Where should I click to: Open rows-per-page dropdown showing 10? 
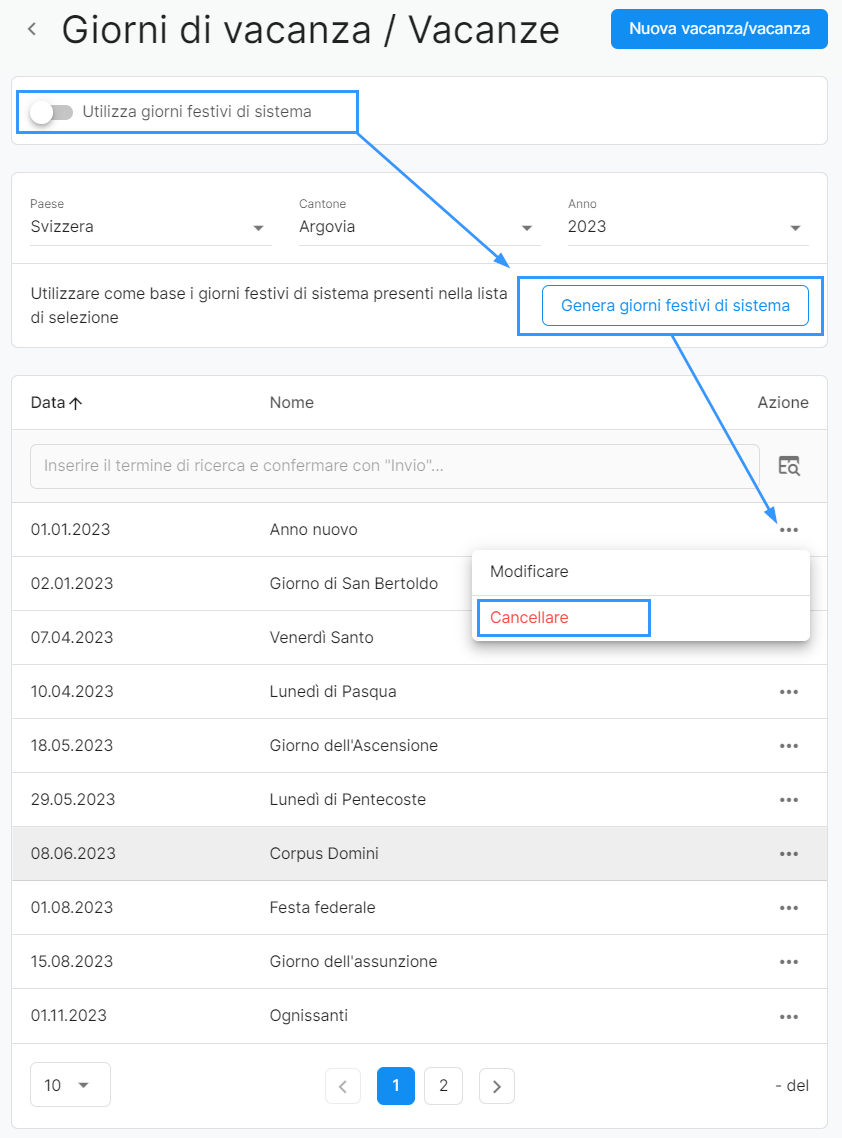[70, 1085]
